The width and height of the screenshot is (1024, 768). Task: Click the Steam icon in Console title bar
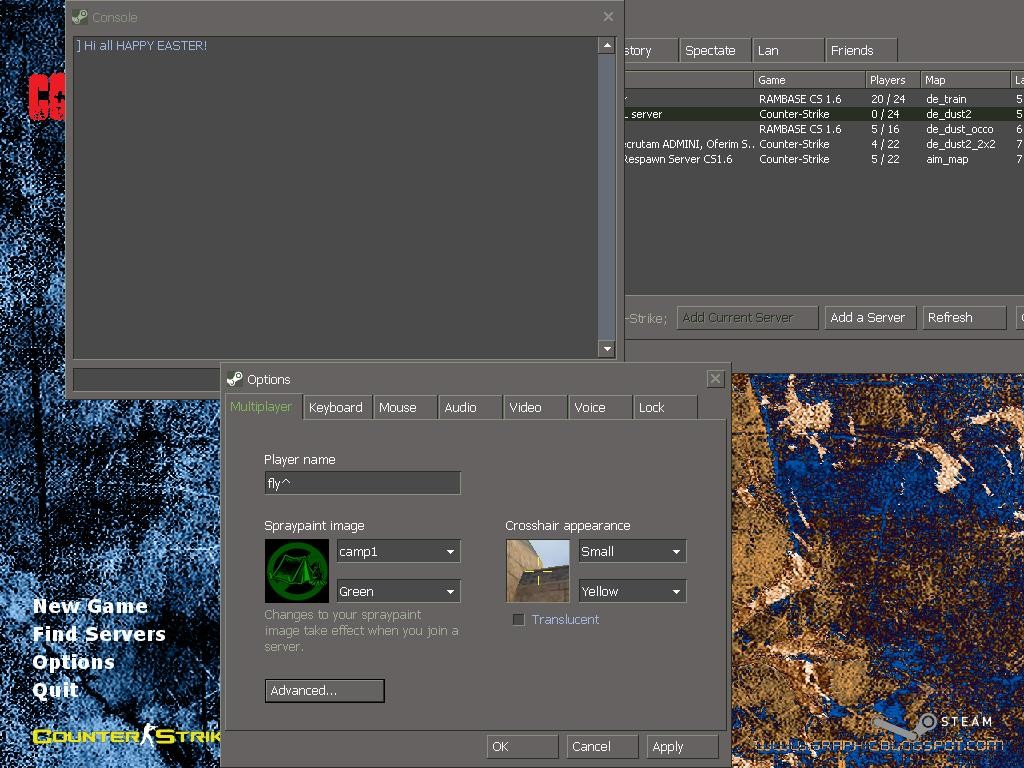[x=80, y=17]
